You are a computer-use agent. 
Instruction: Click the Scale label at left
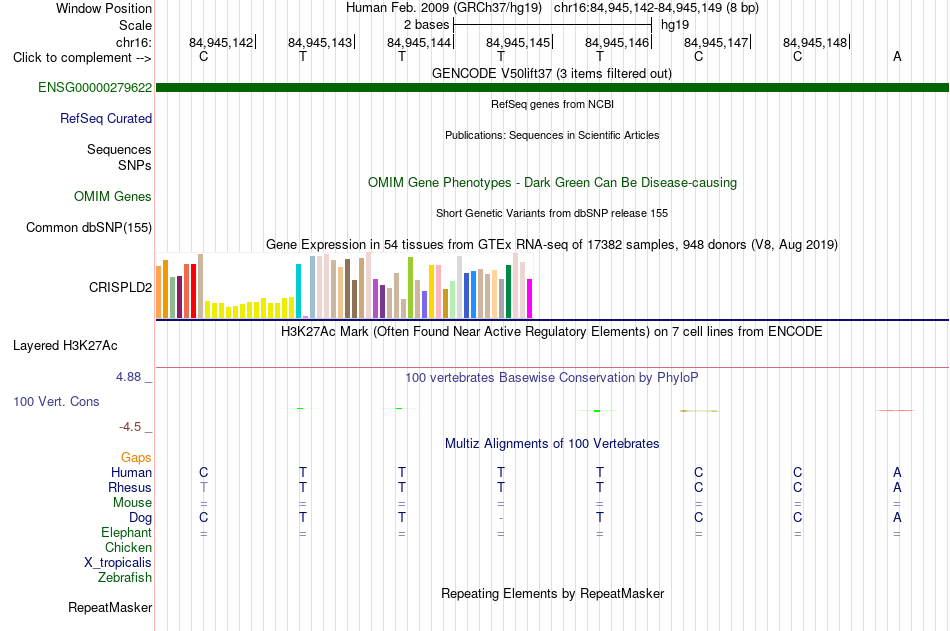(x=135, y=25)
